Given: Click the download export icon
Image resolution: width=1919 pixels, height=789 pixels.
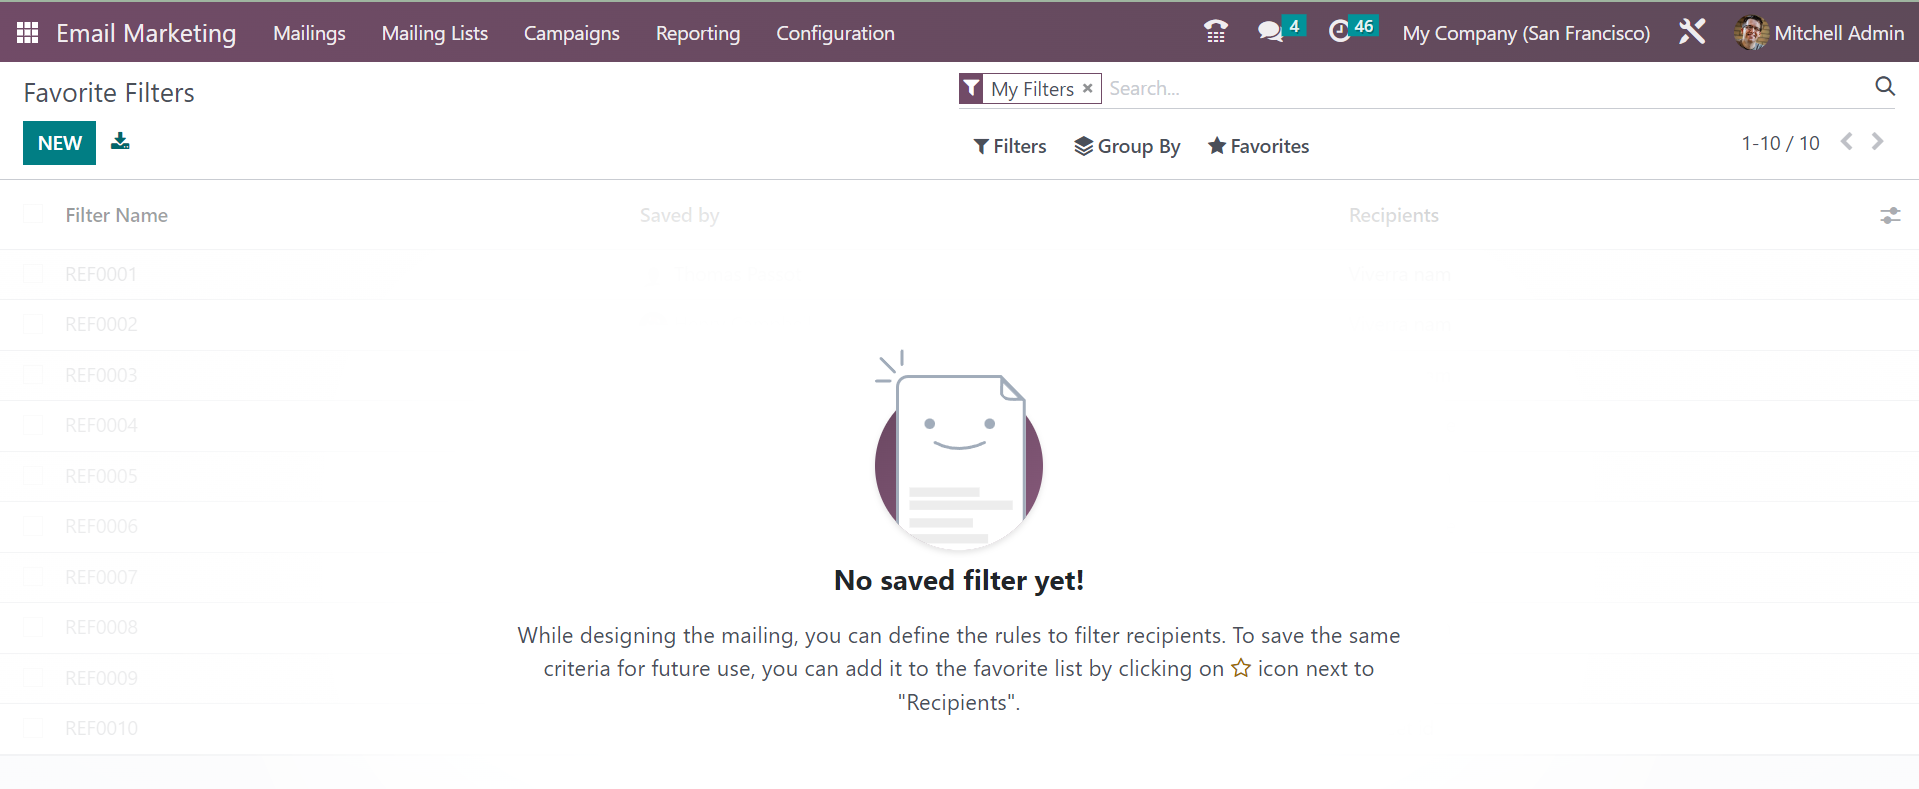Looking at the screenshot, I should coord(120,141).
